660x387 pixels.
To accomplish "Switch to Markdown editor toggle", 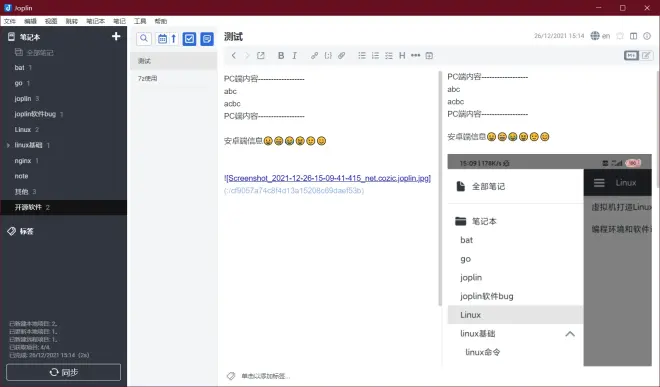I will 631,56.
